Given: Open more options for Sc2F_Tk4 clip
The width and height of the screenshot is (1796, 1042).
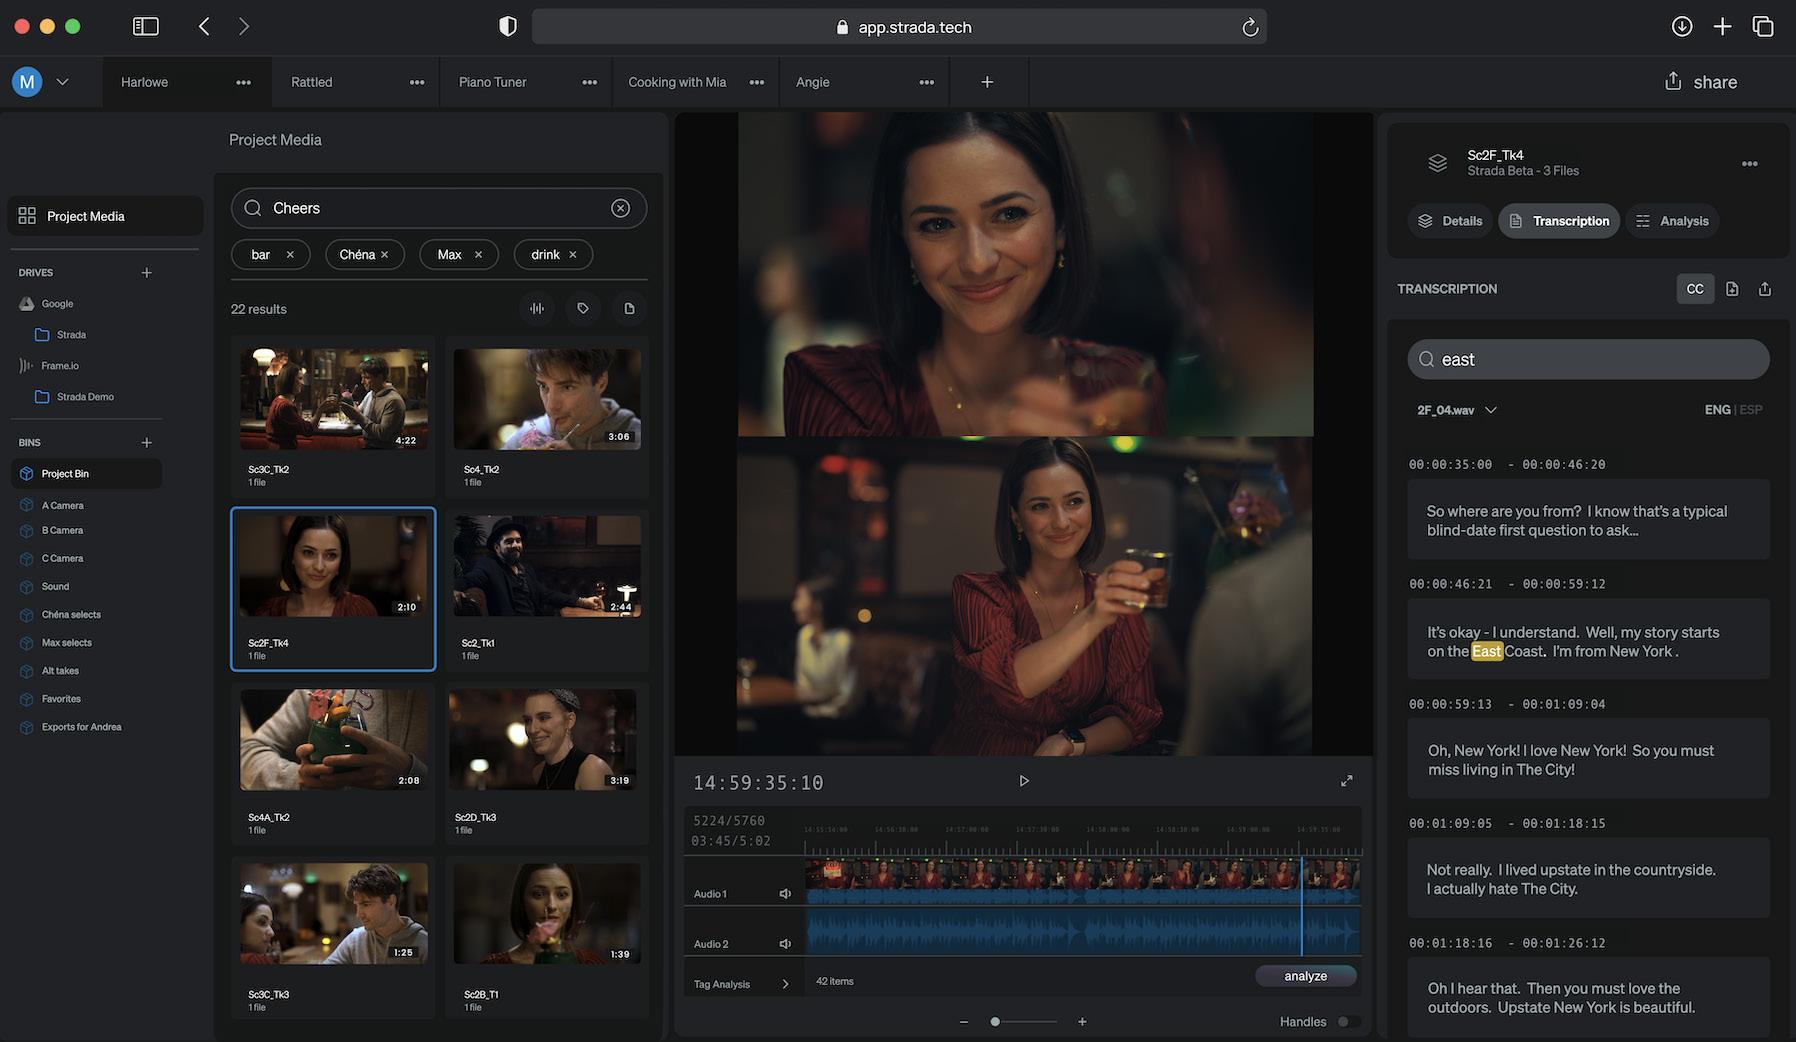Looking at the screenshot, I should coord(1749,164).
